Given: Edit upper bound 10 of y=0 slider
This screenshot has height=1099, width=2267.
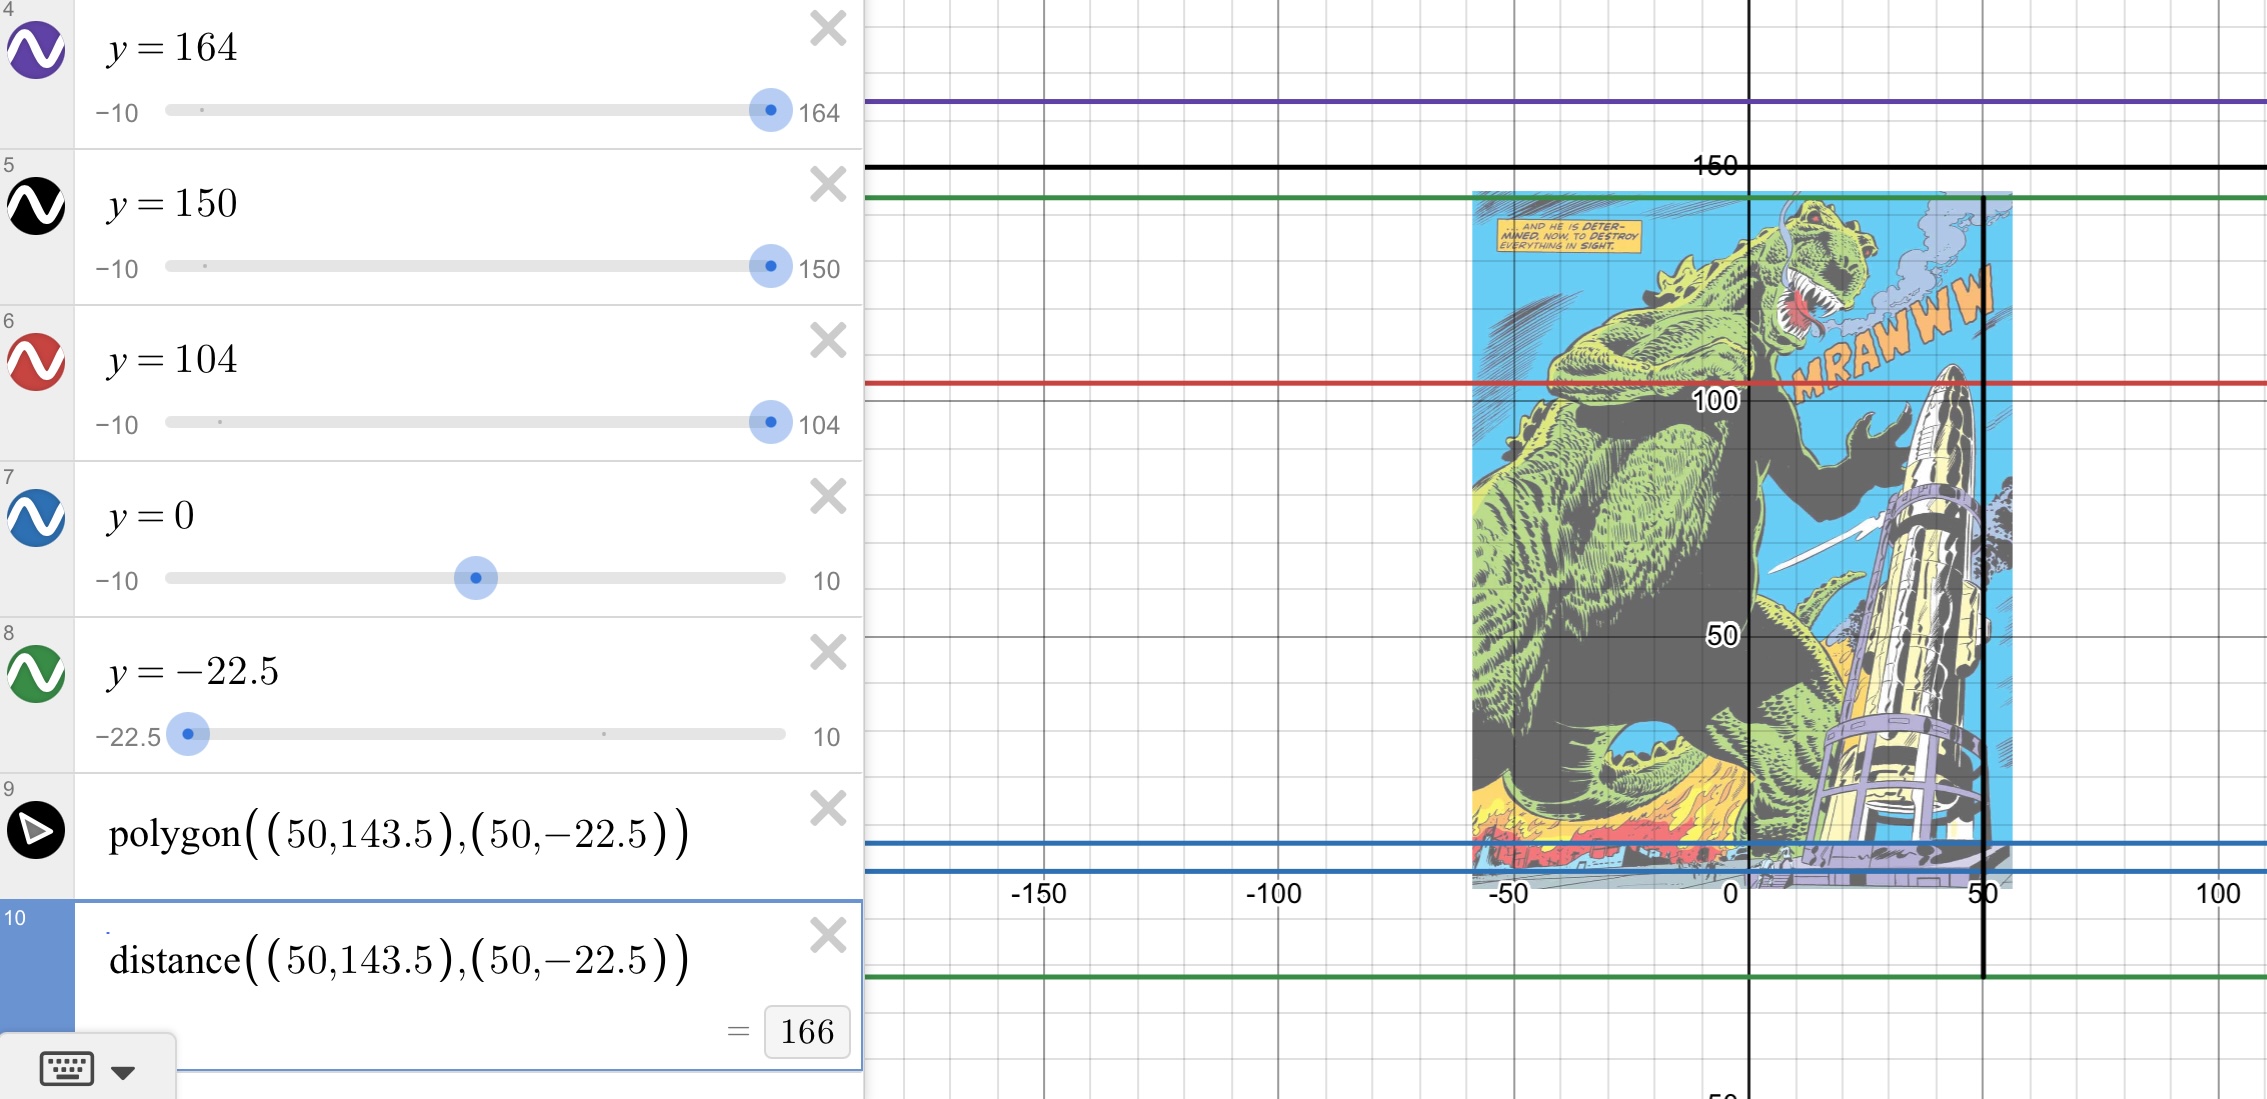Looking at the screenshot, I should (x=826, y=581).
